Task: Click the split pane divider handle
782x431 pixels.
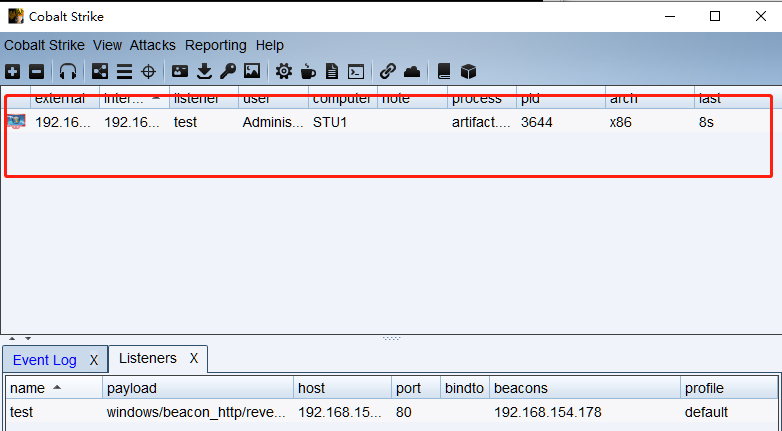Action: click(391, 338)
